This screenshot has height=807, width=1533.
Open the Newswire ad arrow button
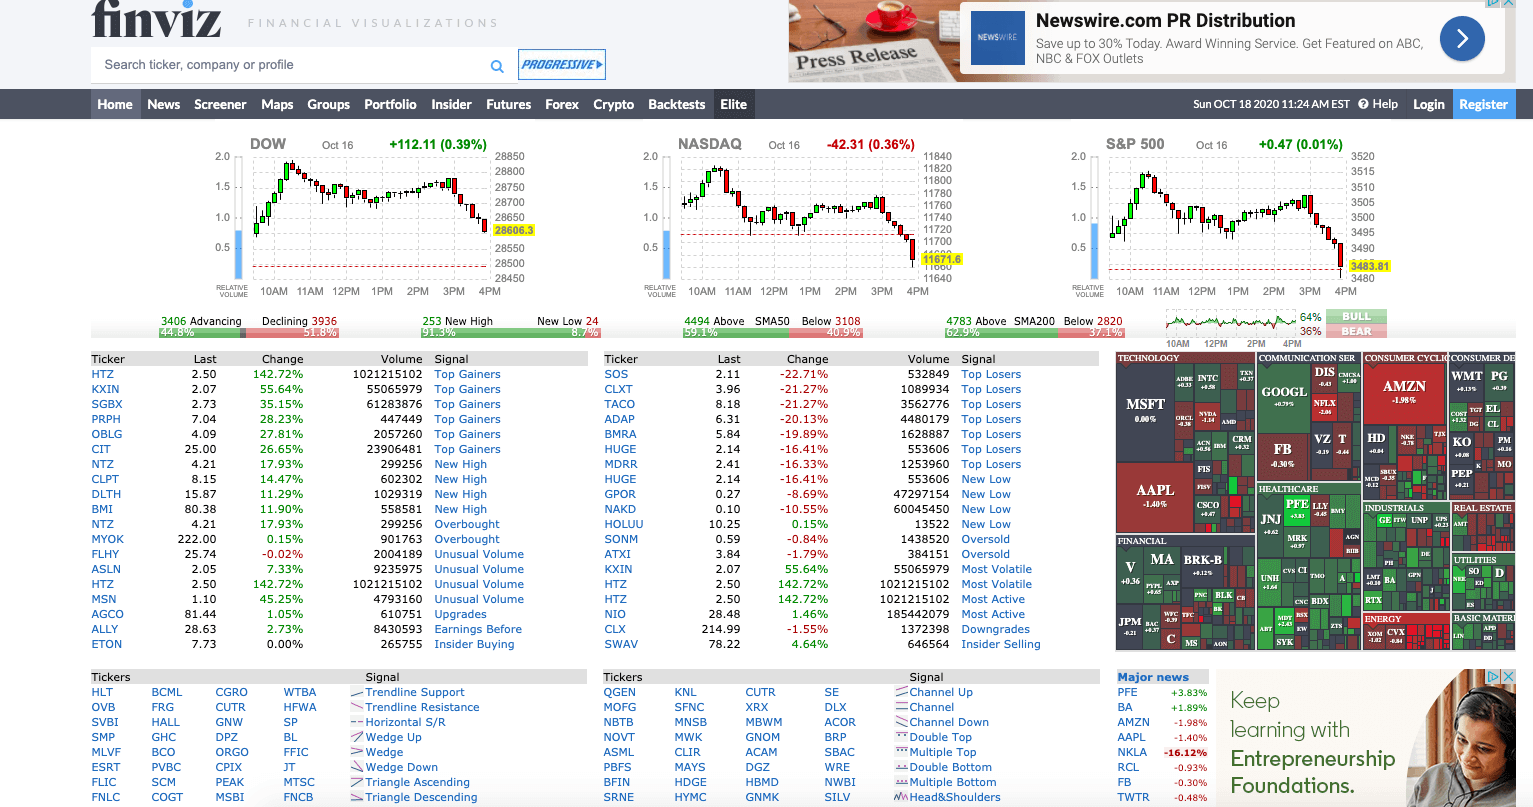(1462, 39)
